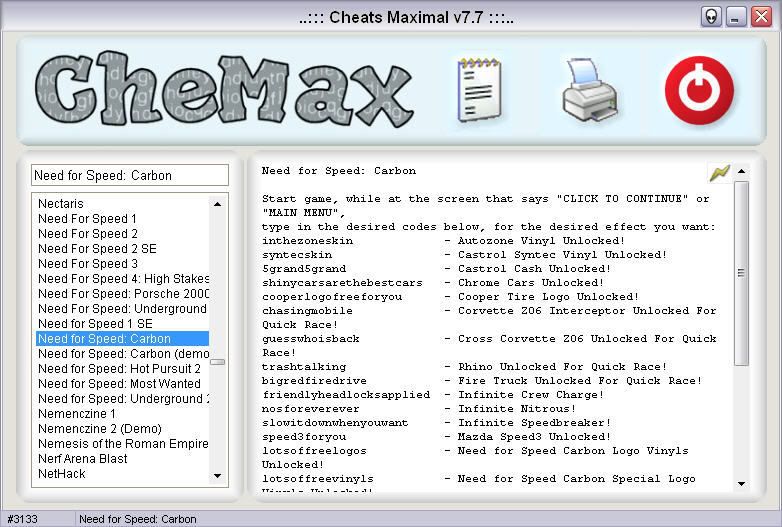Click the cheat heading Need for Speed: Carbon
Image resolution: width=782 pixels, height=527 pixels.
pyautogui.click(x=339, y=171)
